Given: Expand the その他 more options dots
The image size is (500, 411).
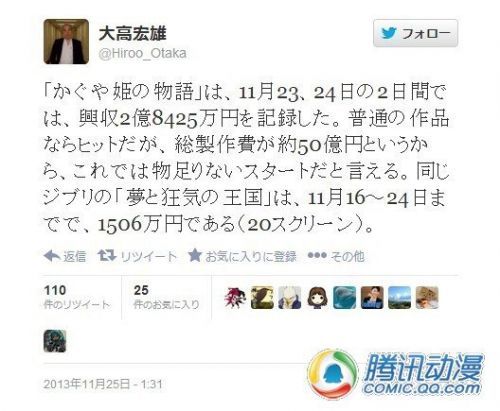Looking at the screenshot, I should pos(317,255).
